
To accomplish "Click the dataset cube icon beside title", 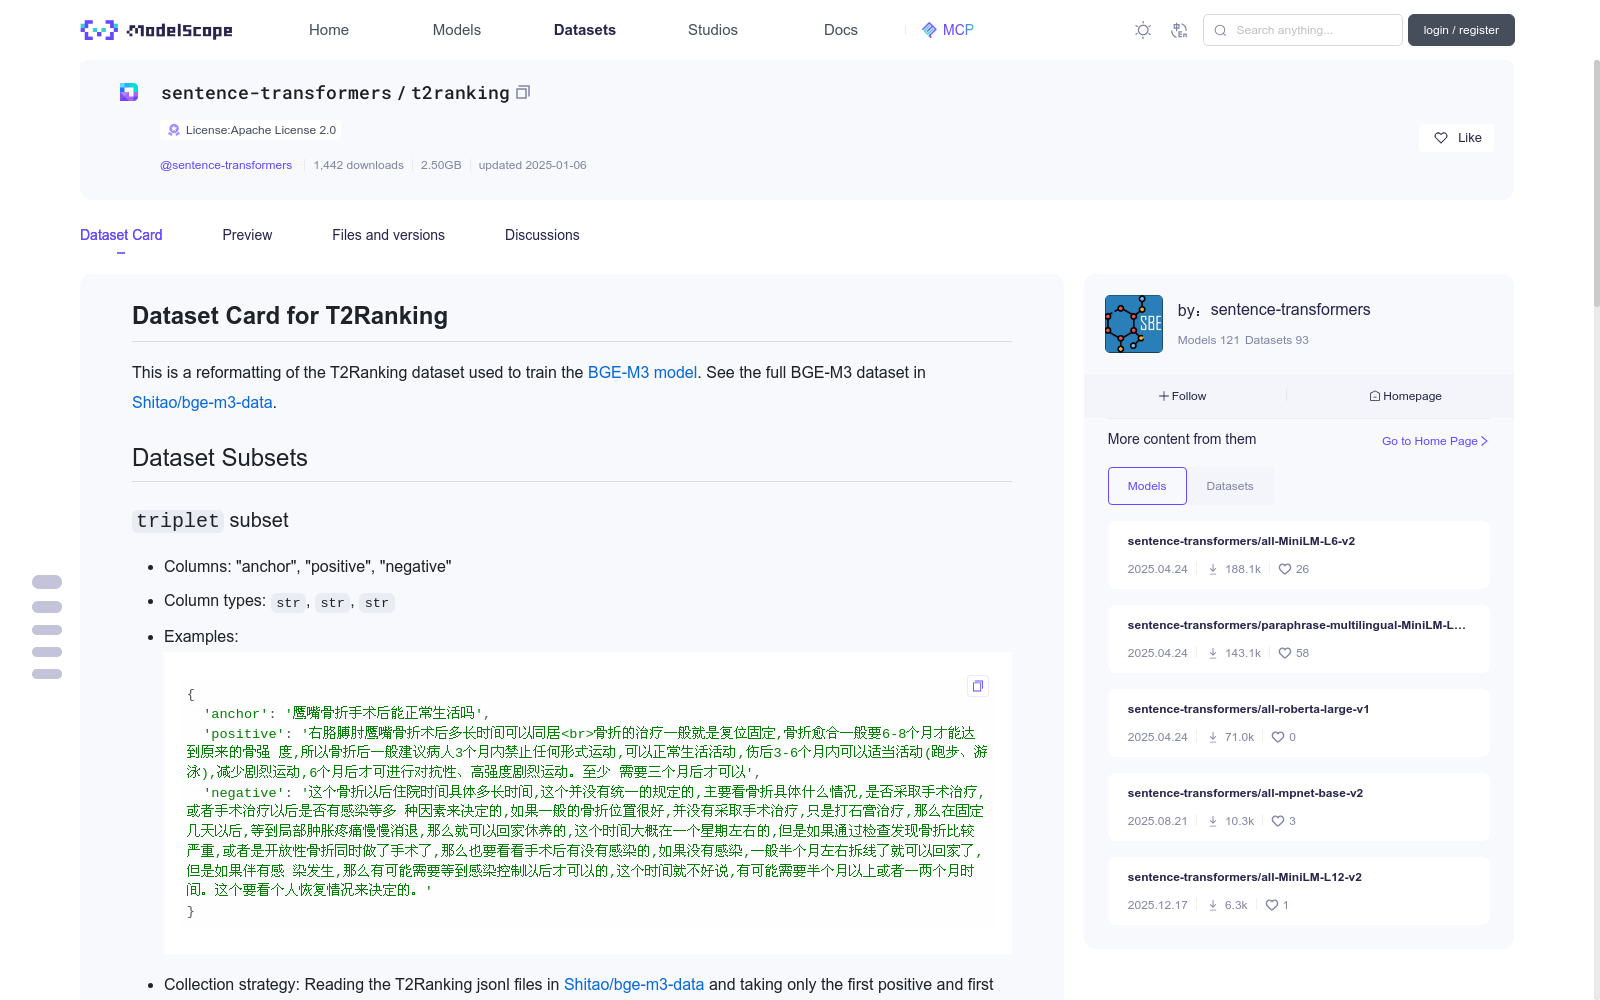I will tap(129, 92).
